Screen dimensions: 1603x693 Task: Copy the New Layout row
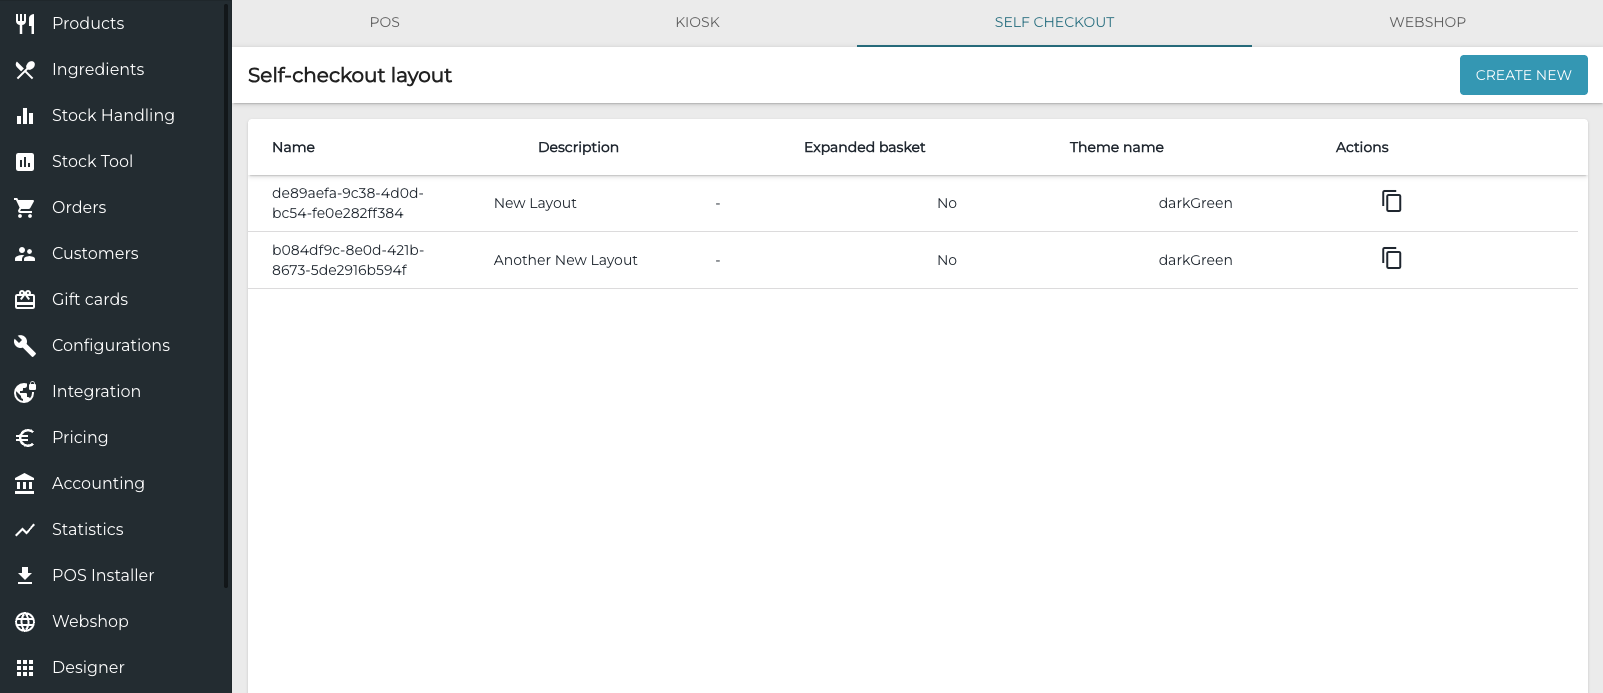1391,201
